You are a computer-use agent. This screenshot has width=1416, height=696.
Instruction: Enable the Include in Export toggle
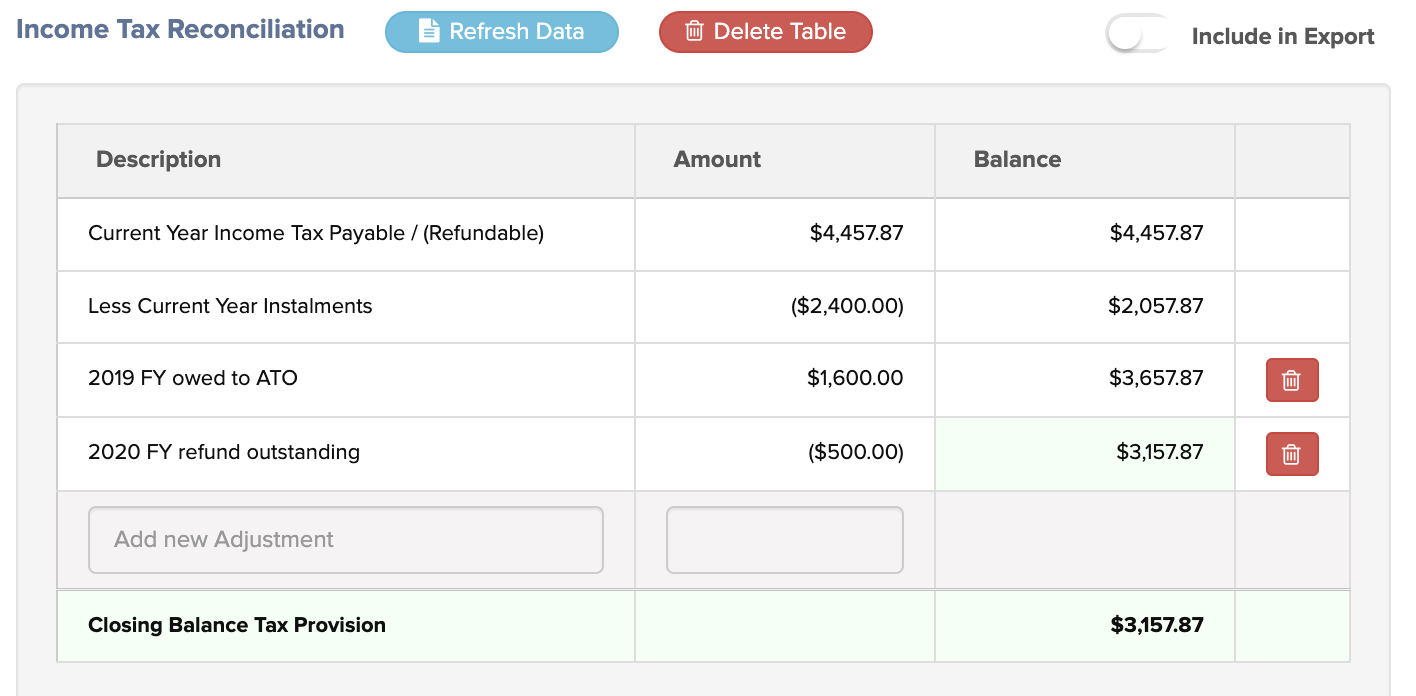(1137, 33)
